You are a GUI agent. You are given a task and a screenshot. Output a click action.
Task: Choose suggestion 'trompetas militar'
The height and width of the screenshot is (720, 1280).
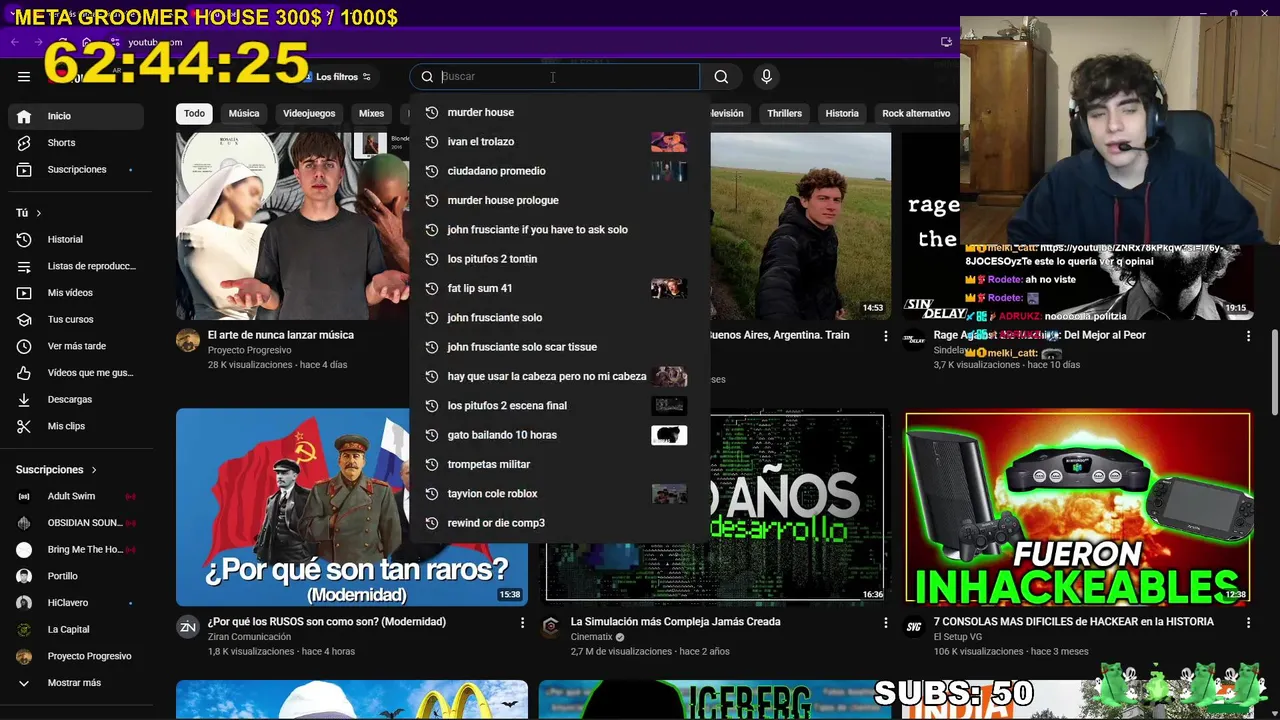[x=560, y=465]
